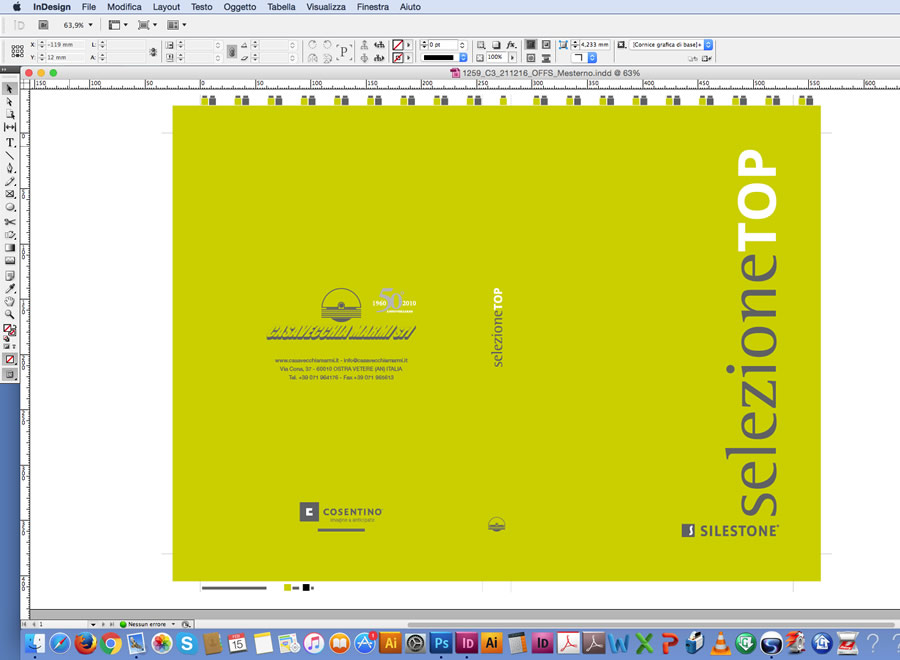
Task: Choose the Hand tool
Action: pos(10,301)
